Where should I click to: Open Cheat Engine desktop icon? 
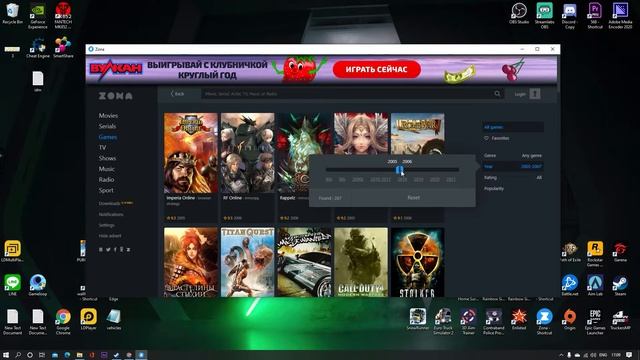coord(38,47)
